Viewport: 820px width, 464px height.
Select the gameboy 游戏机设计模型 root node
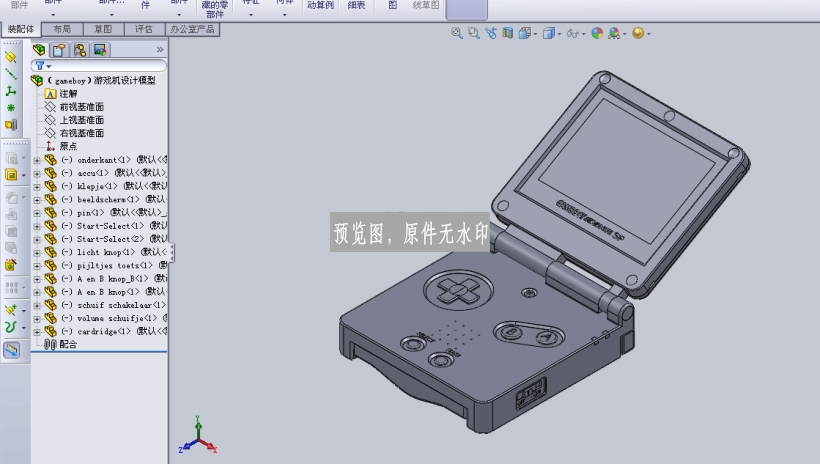94,81
